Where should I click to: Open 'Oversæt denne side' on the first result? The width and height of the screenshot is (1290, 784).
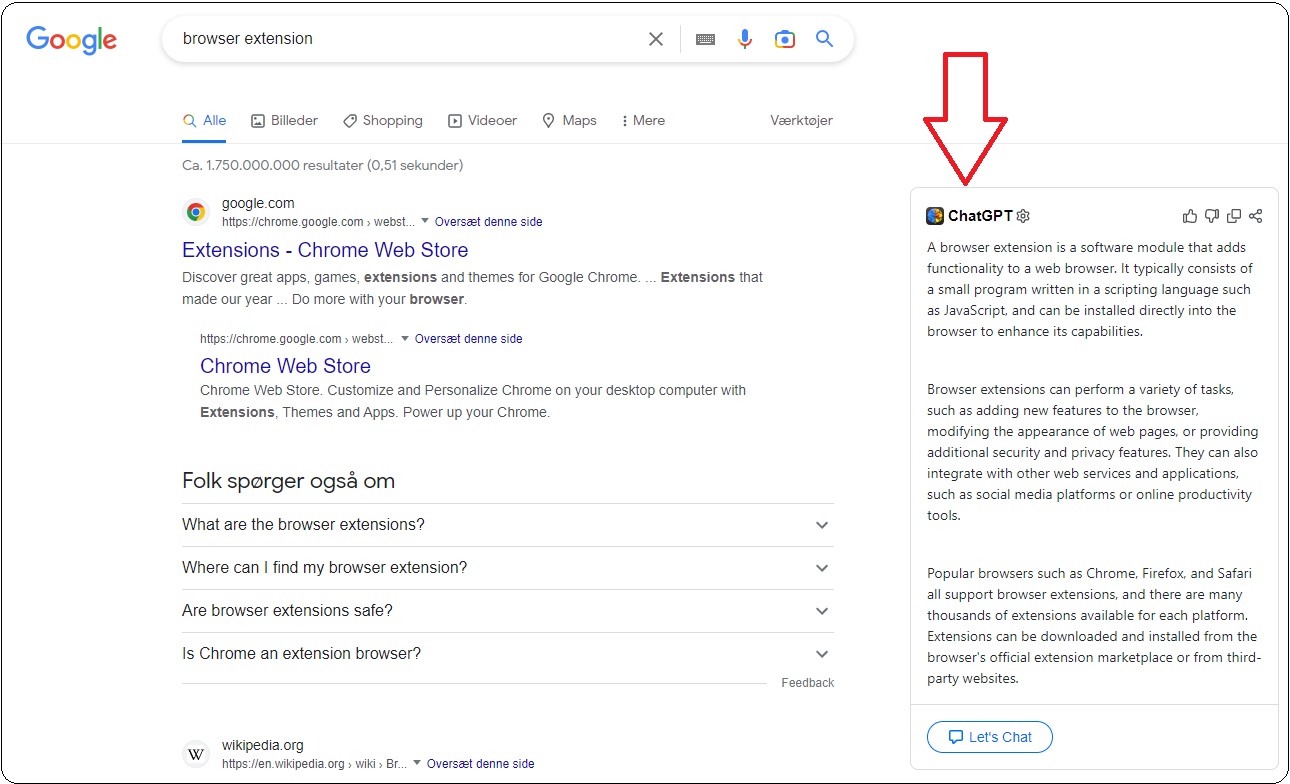tap(488, 221)
